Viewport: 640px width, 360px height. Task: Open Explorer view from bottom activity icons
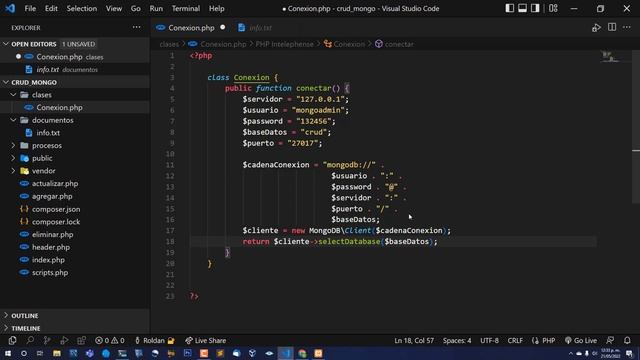click(12, 340)
